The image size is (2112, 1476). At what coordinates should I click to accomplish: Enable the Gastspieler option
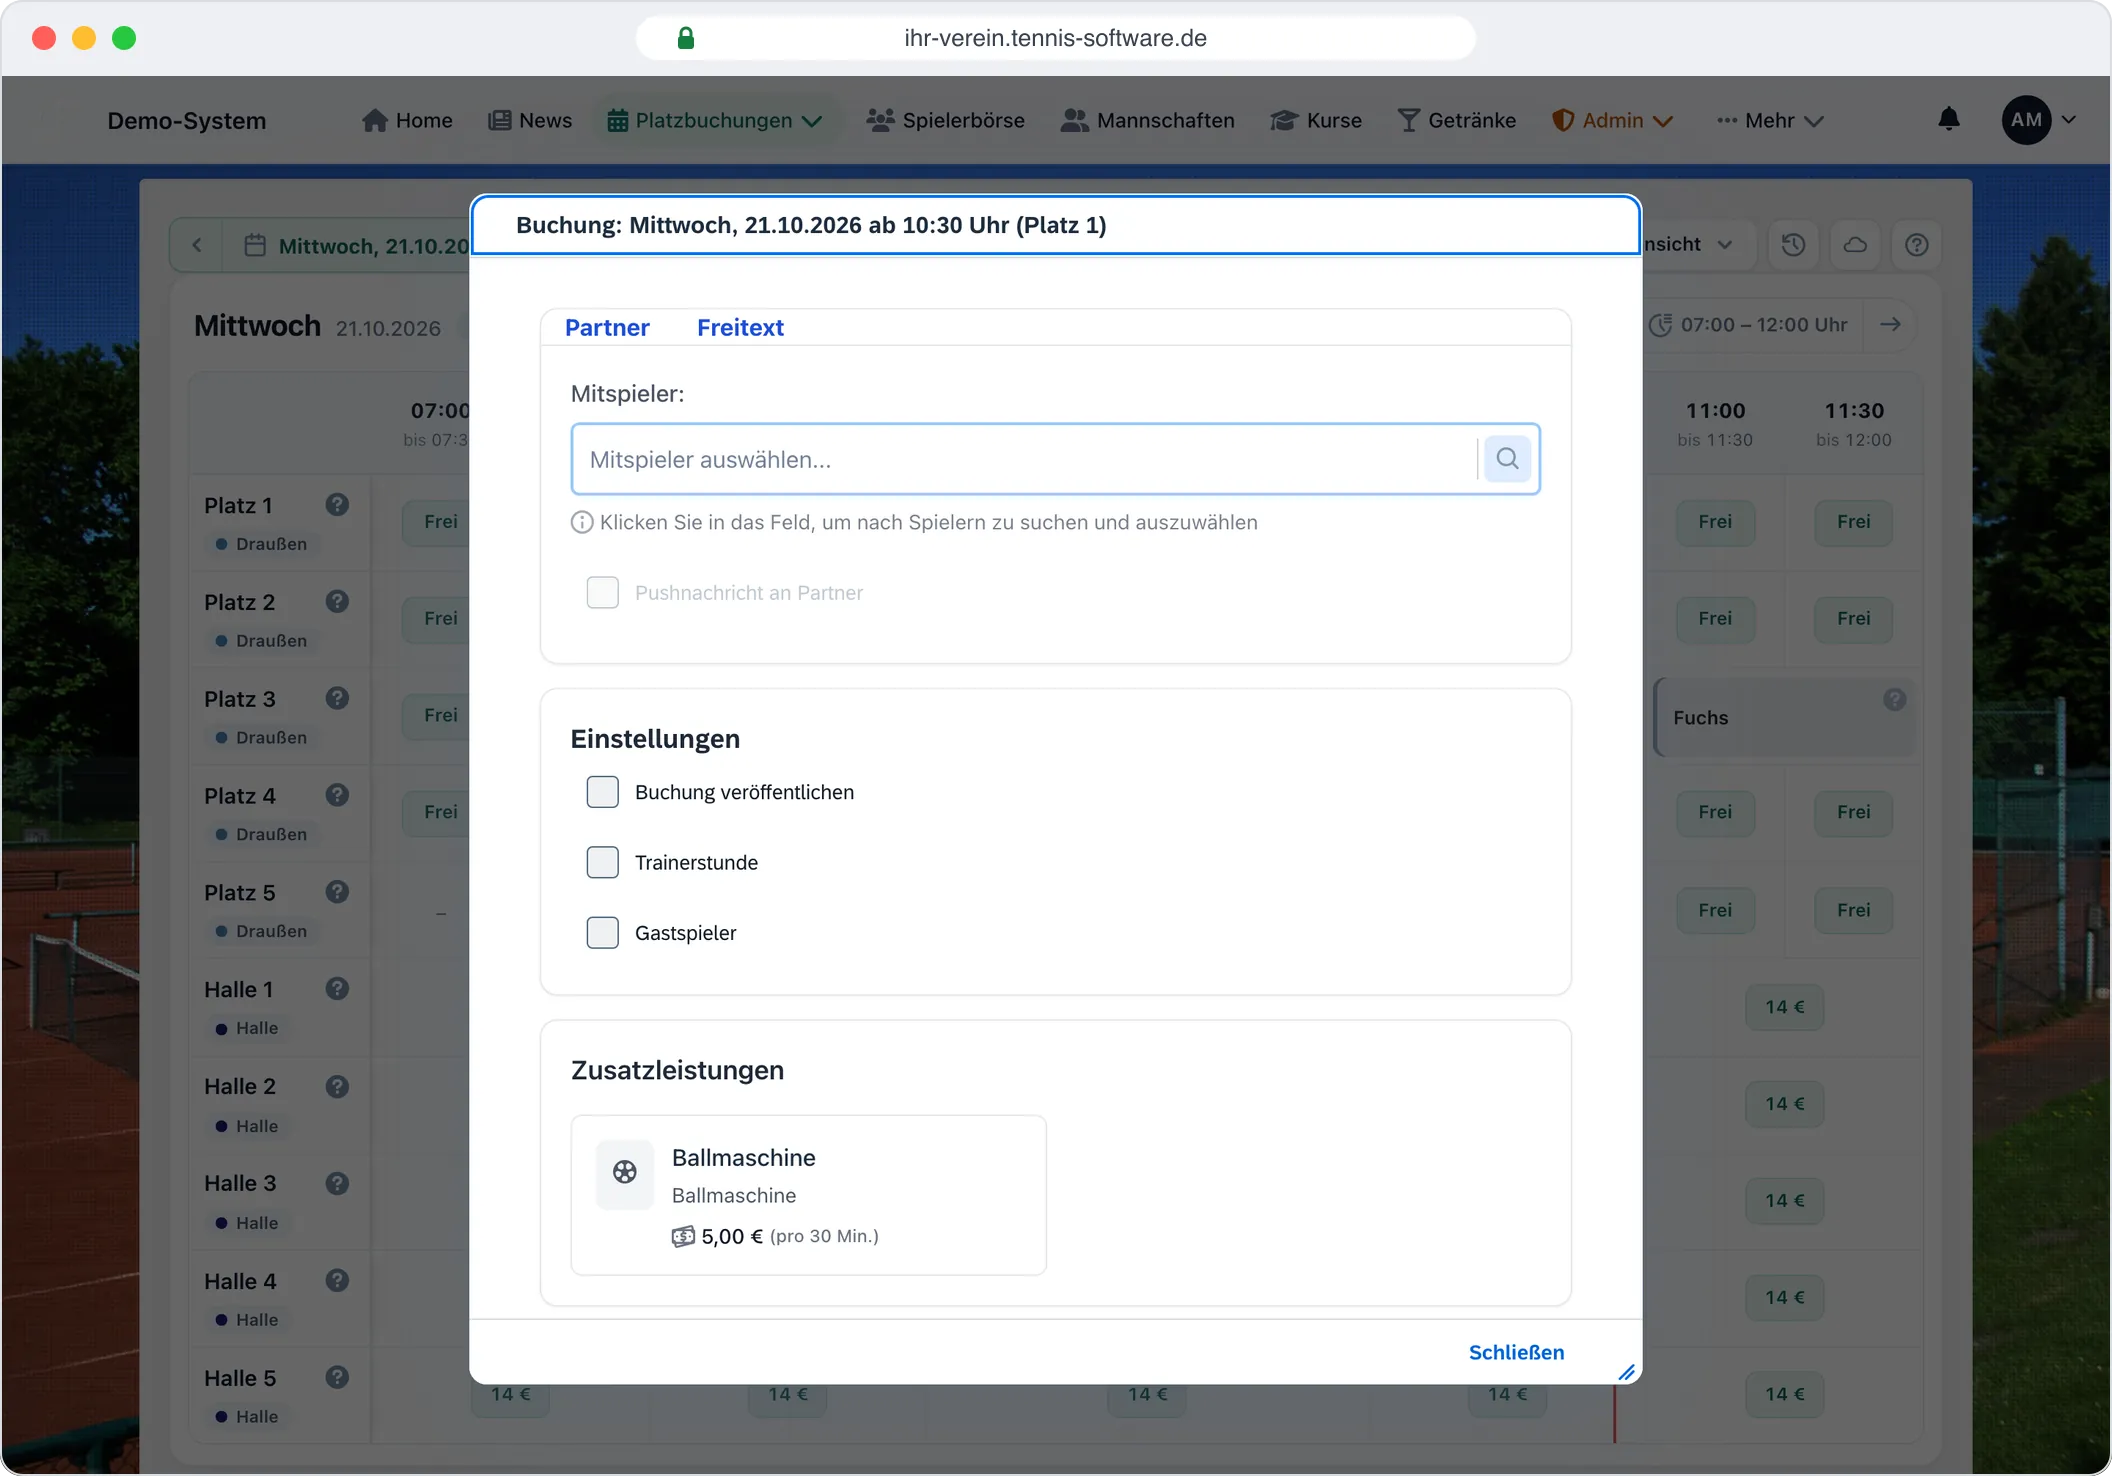point(603,933)
